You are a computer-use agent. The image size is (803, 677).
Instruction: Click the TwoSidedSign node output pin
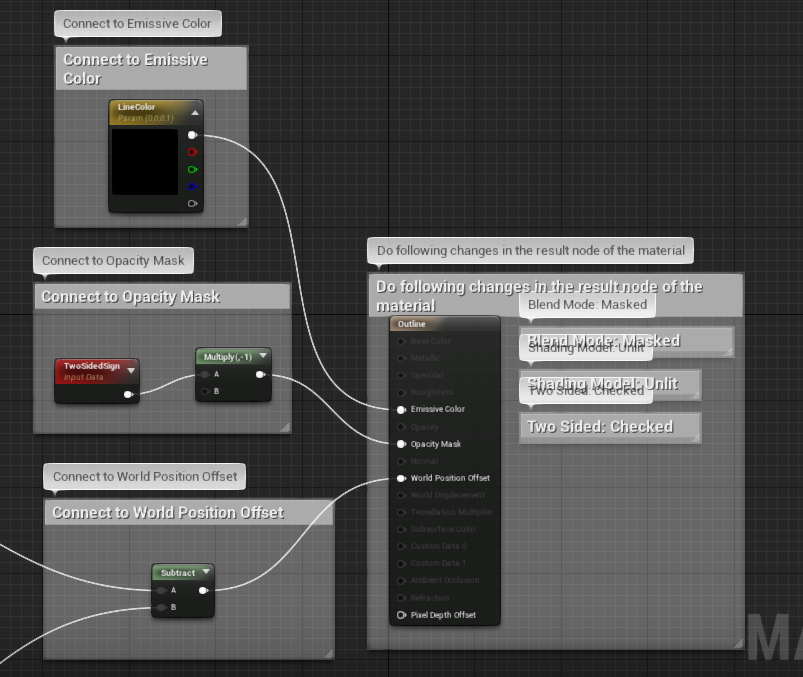point(129,394)
